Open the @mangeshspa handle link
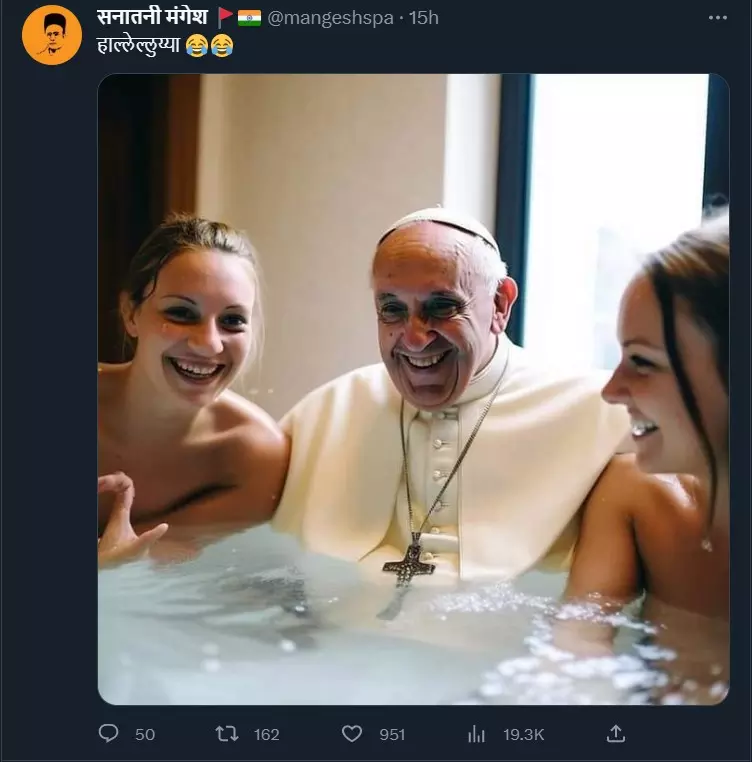This screenshot has width=752, height=762. (x=330, y=18)
